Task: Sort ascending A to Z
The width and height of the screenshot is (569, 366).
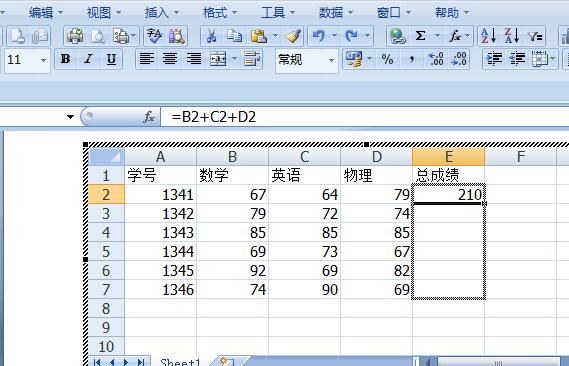Action: click(488, 36)
